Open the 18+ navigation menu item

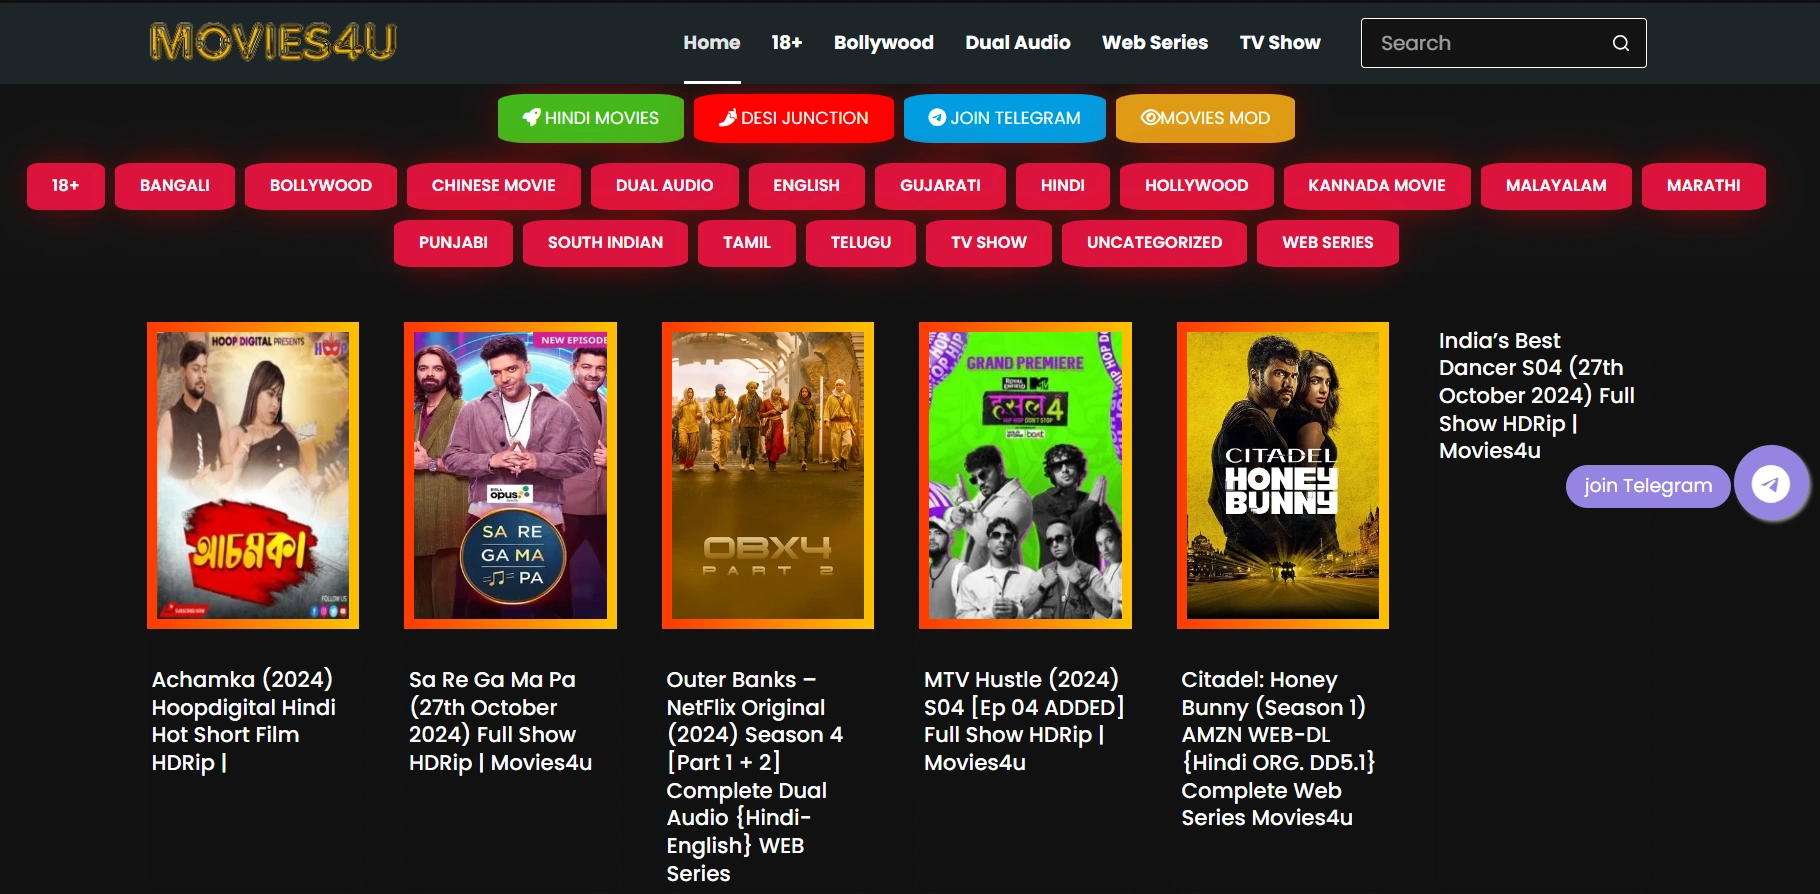pyautogui.click(x=787, y=43)
